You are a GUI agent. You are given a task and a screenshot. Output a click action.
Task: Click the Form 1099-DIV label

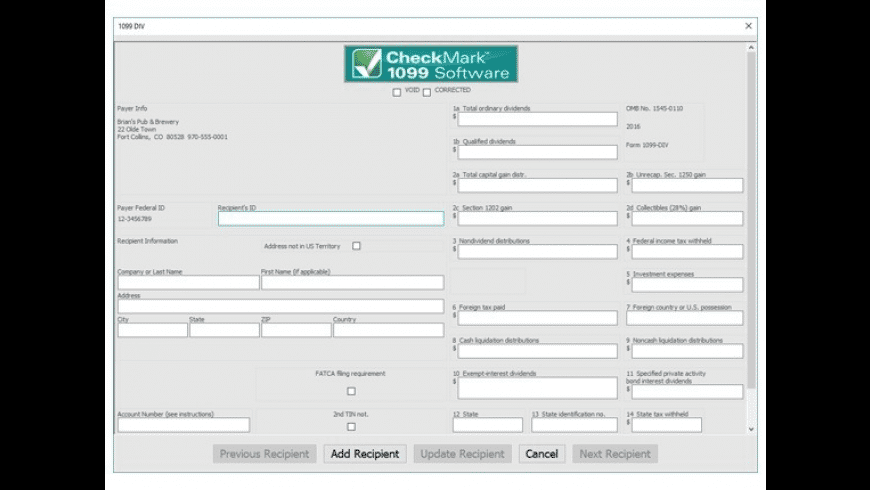(647, 145)
